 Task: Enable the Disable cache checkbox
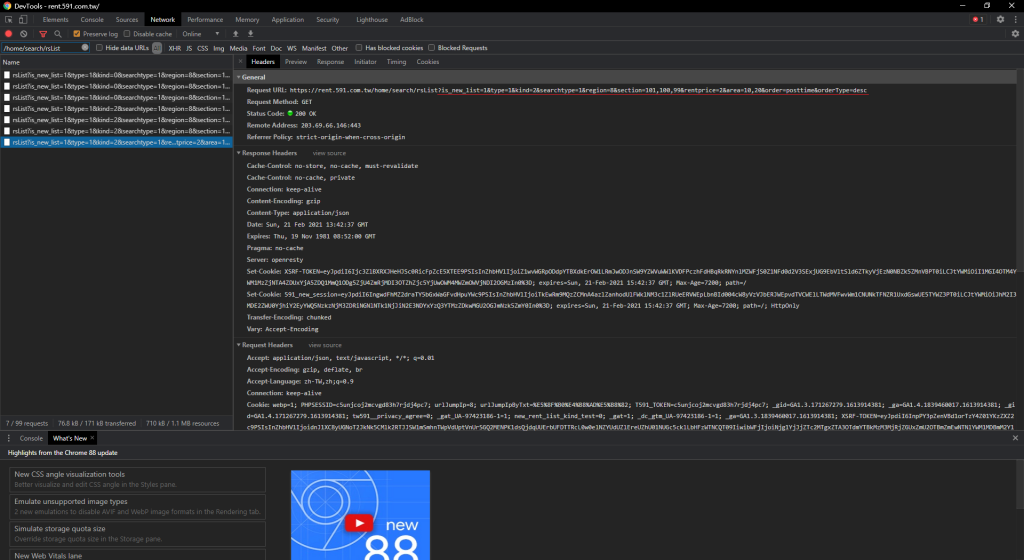click(127, 34)
